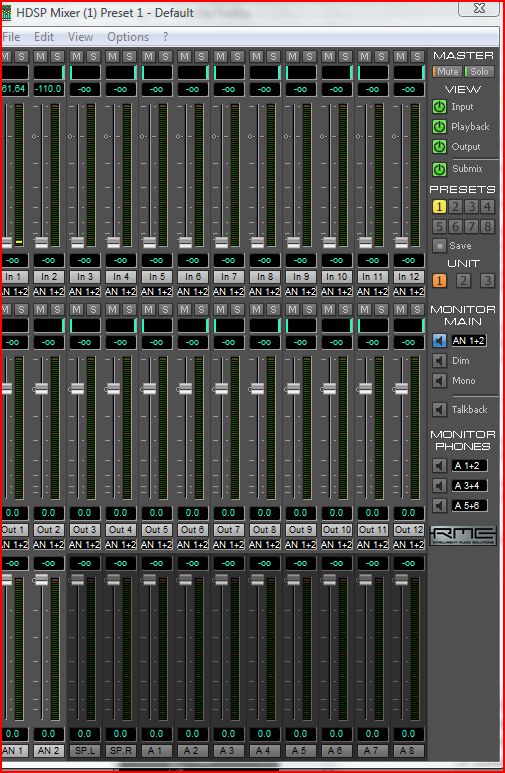Screen dimensions: 505x773
Task: Close the HDSP Mixer window
Action: click(478, 8)
